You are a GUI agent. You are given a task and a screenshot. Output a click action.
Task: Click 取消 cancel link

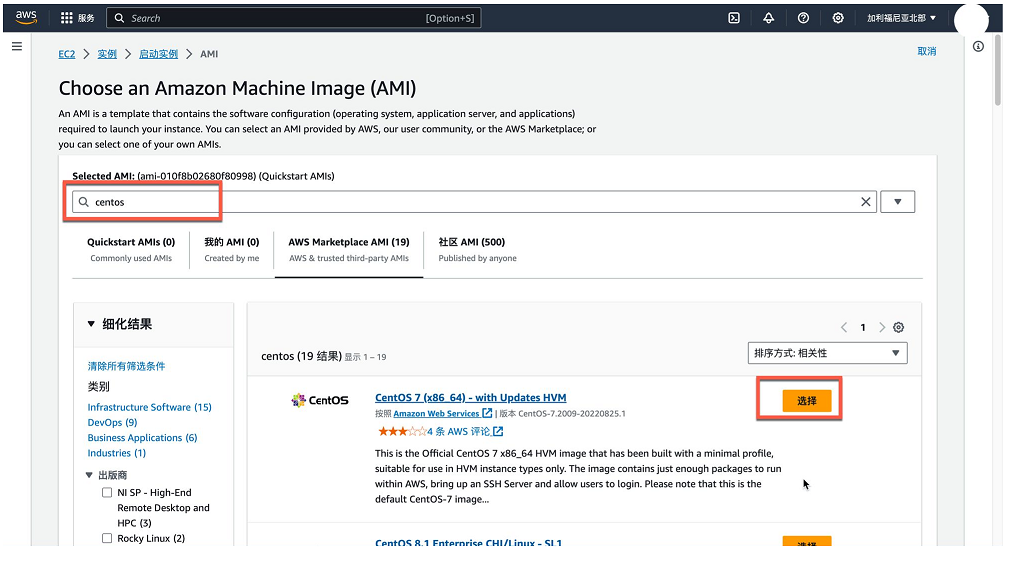[926, 51]
